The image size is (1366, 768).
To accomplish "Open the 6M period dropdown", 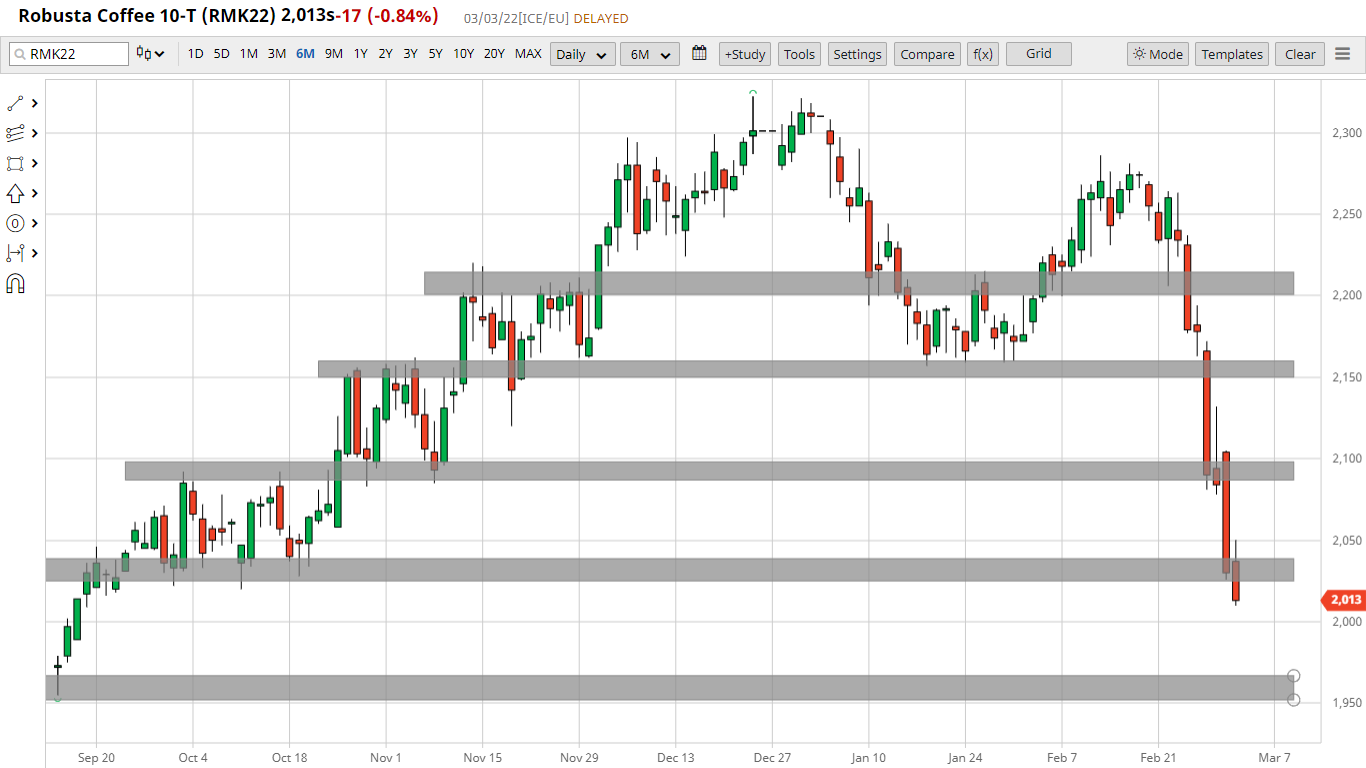I will tap(650, 54).
